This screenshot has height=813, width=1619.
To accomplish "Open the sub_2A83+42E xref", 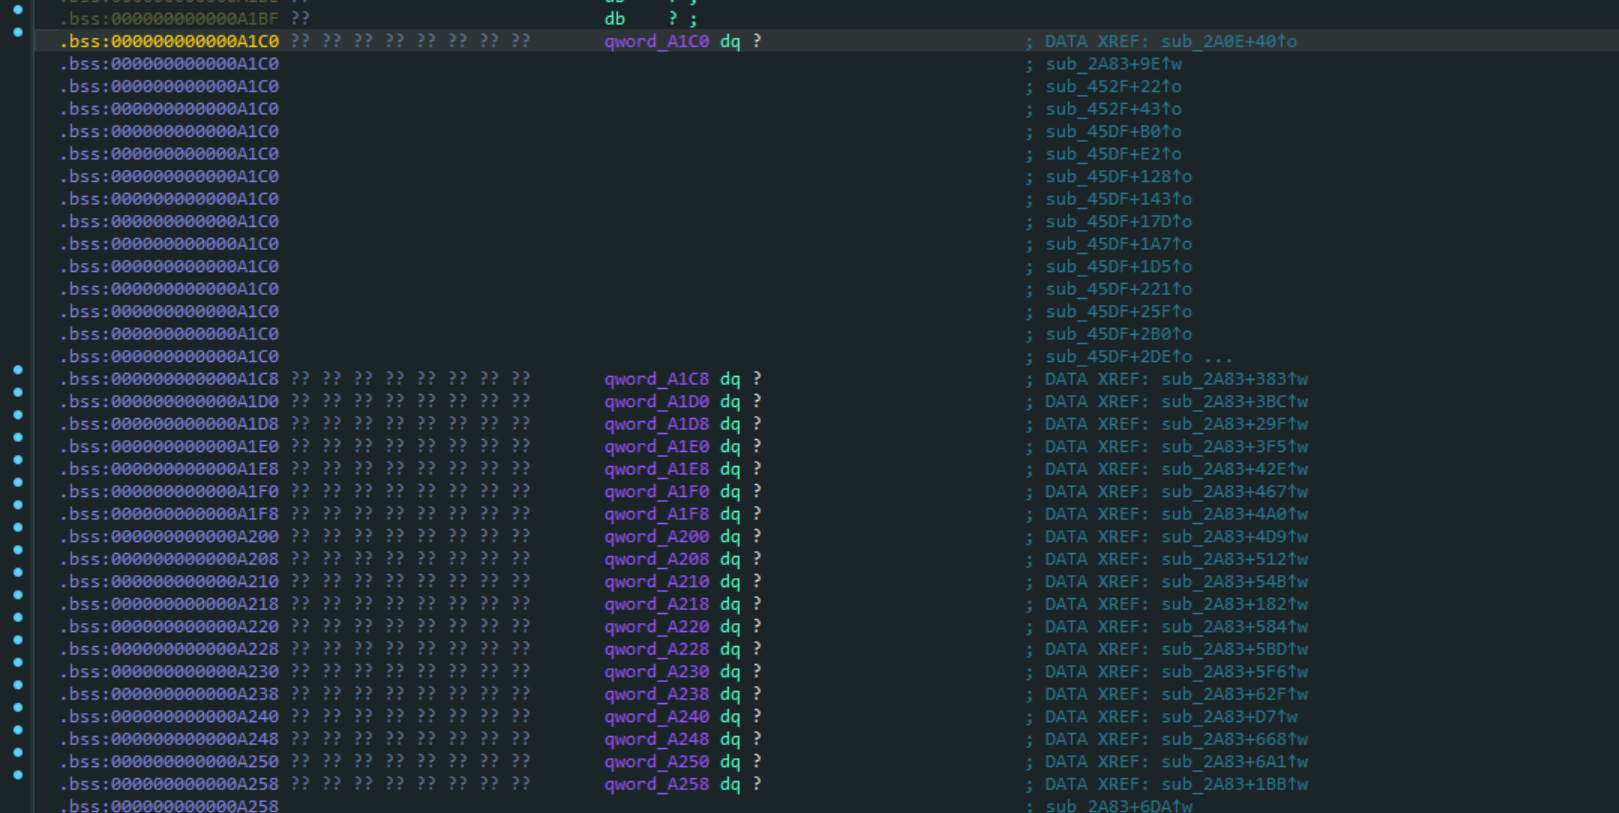I will tap(1235, 469).
